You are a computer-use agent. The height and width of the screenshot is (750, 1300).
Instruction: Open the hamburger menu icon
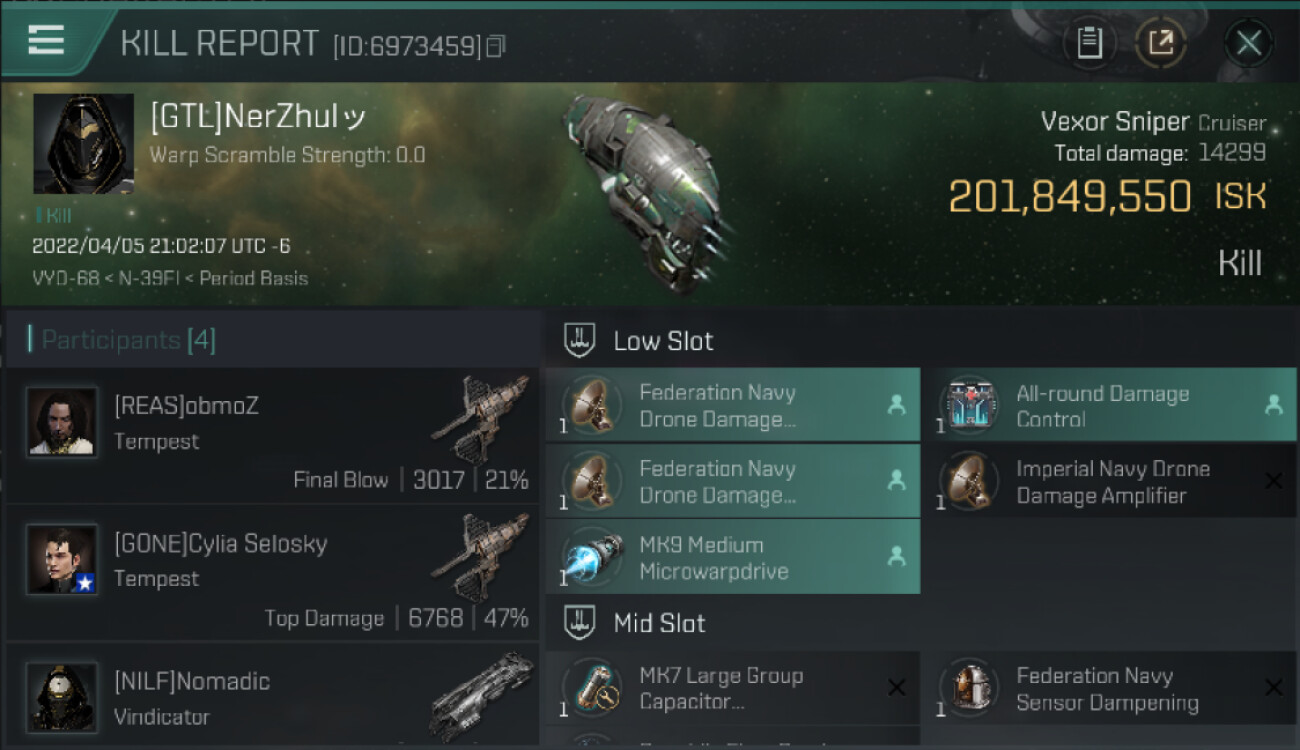tap(46, 40)
